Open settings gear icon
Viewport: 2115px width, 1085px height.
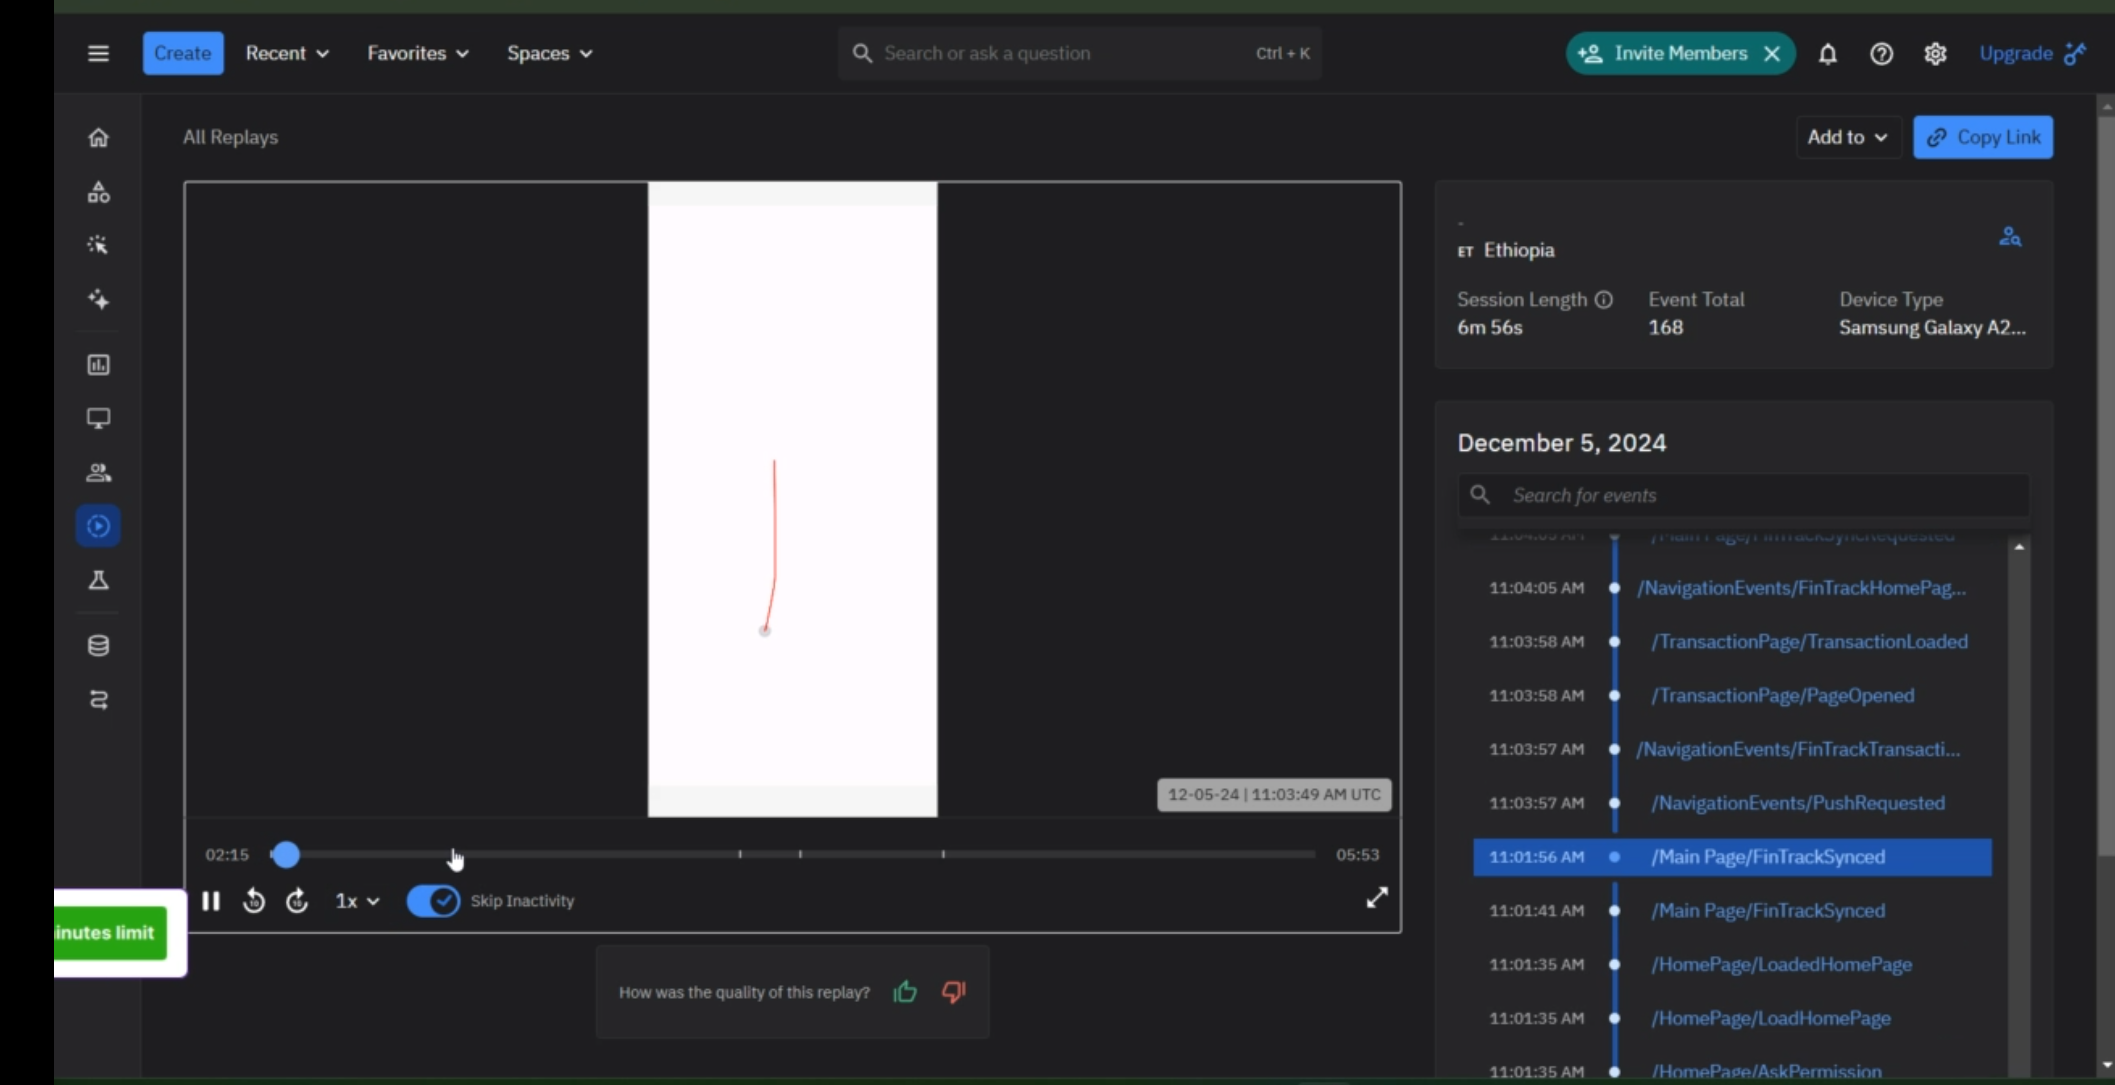(1935, 54)
